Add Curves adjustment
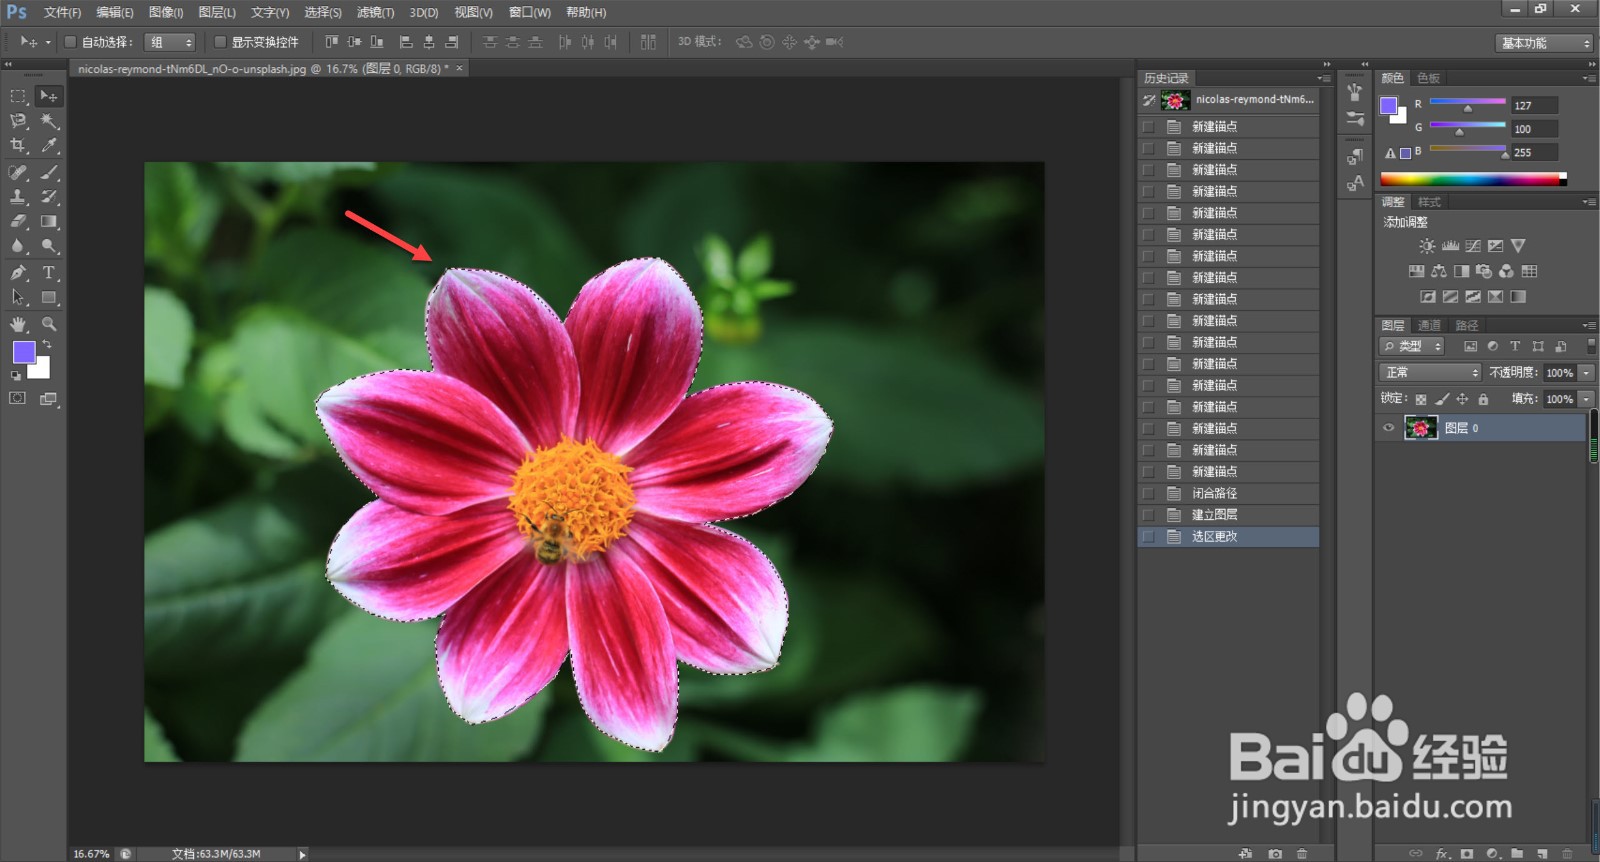The width and height of the screenshot is (1600, 862). click(1473, 246)
